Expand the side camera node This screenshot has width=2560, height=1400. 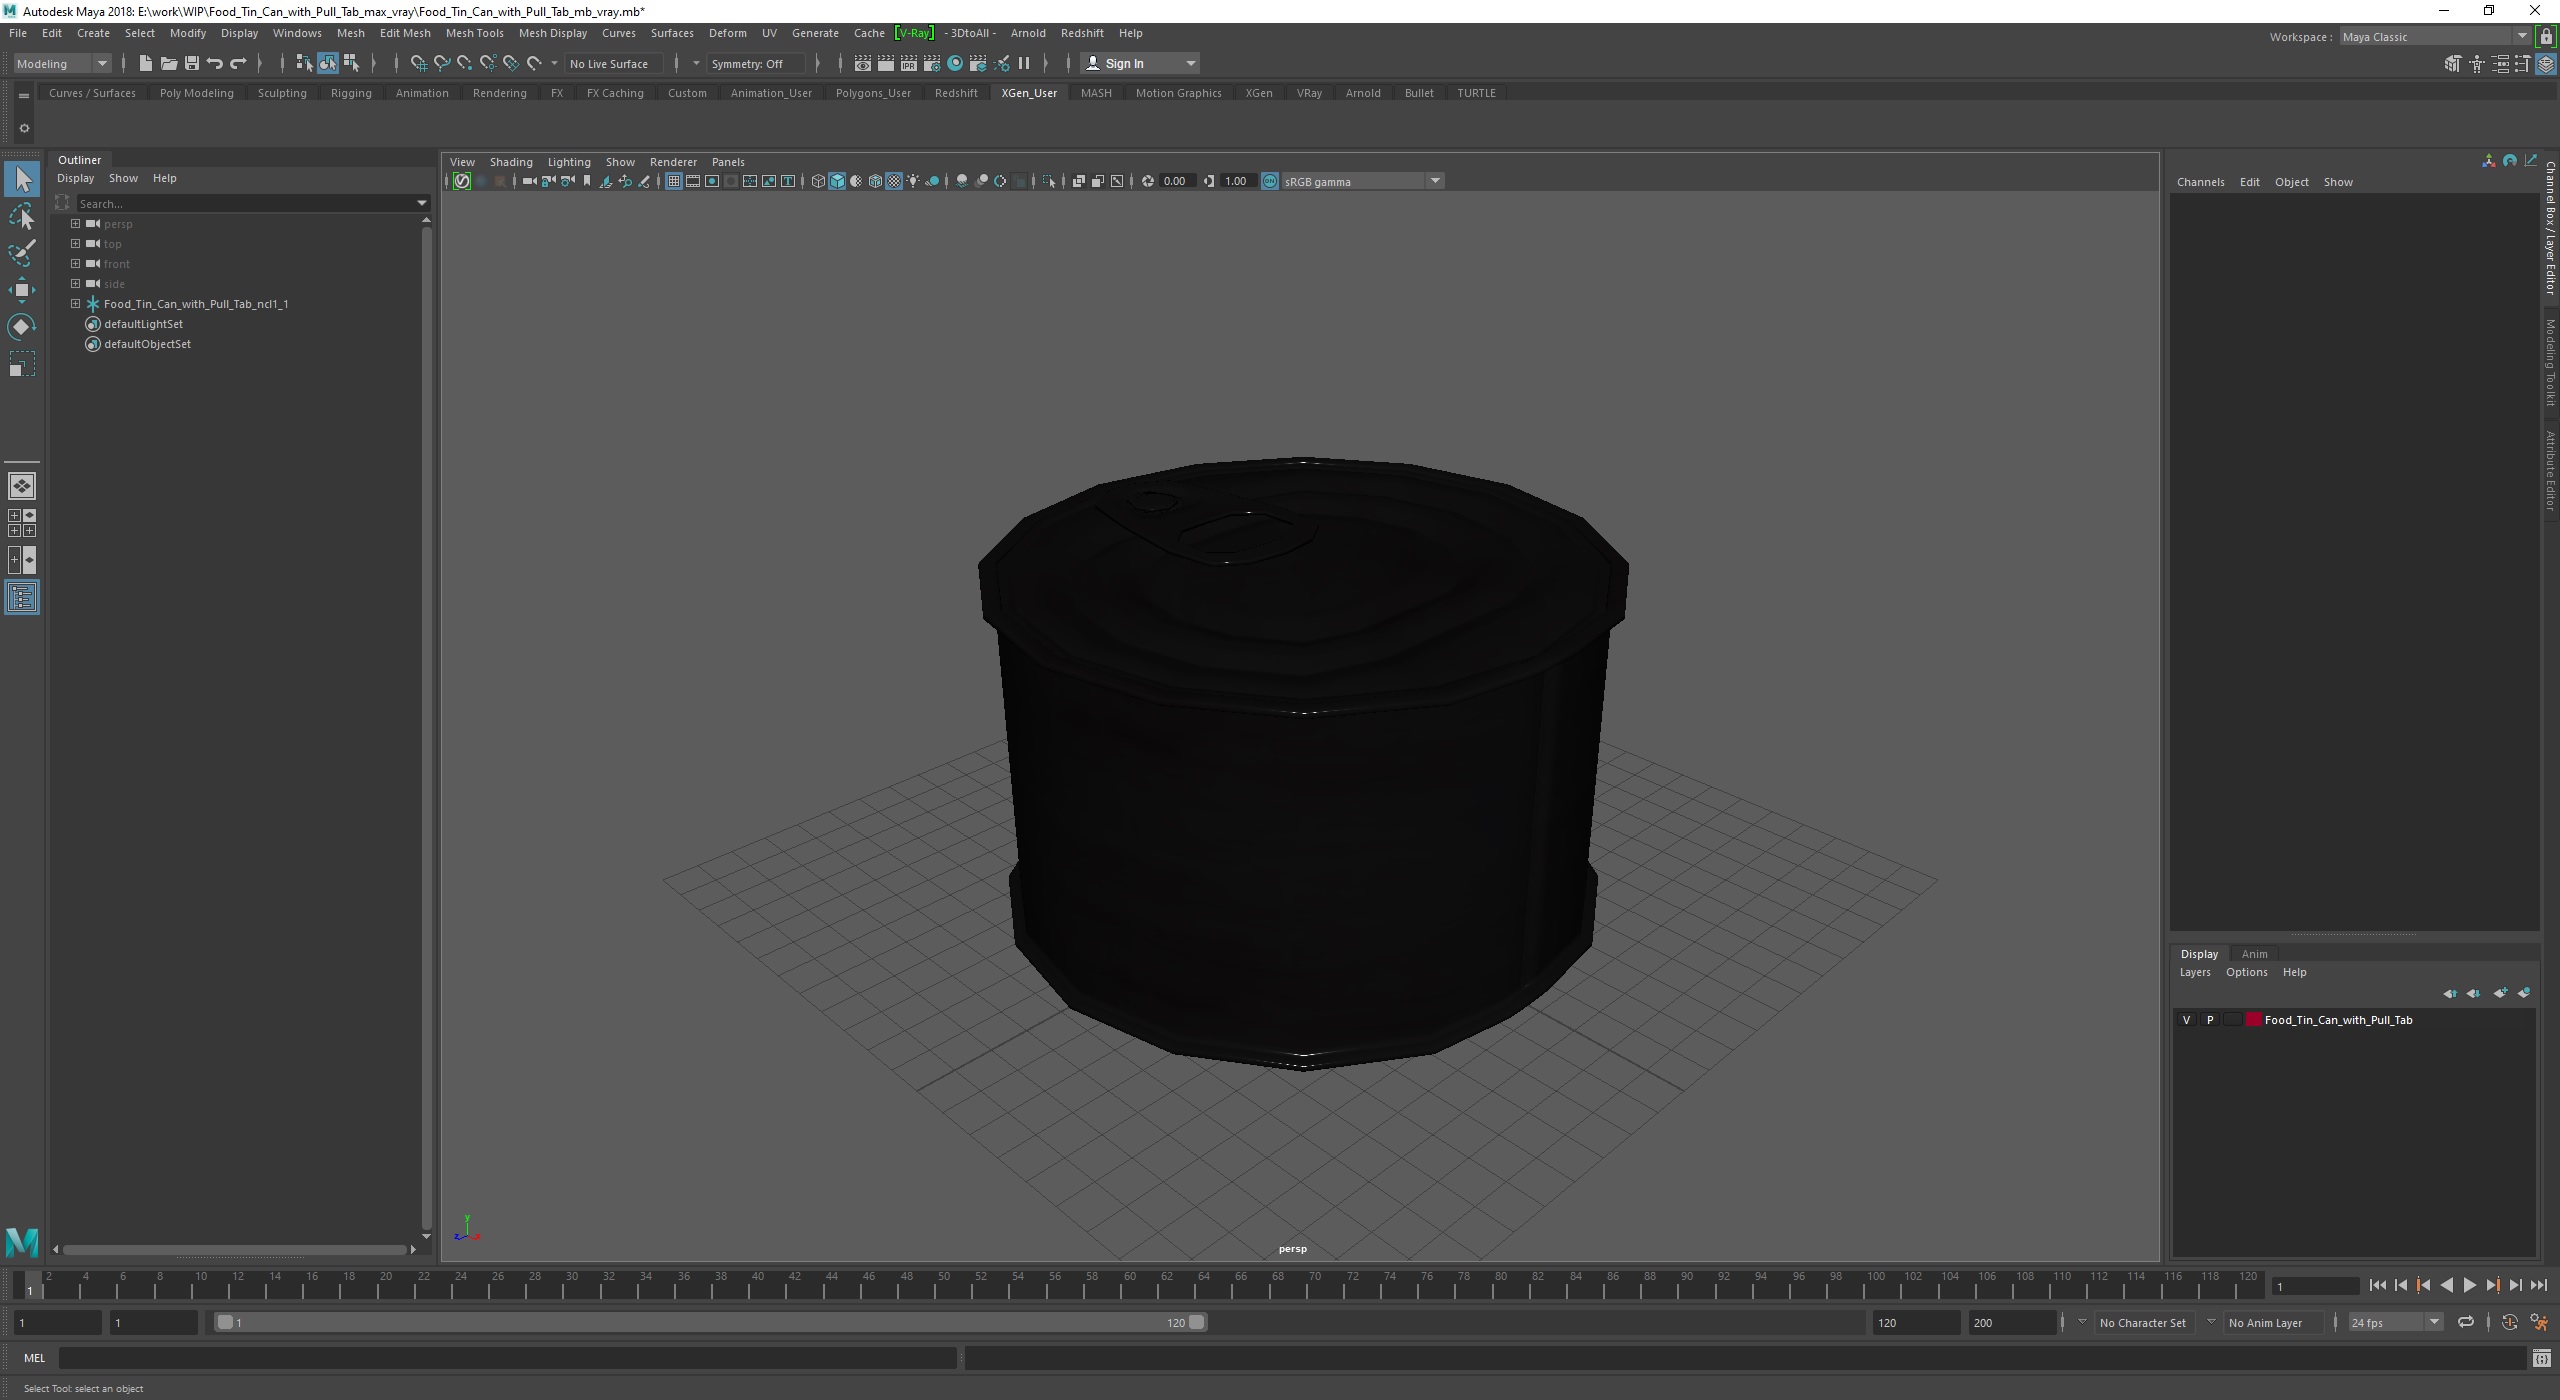tap(75, 283)
